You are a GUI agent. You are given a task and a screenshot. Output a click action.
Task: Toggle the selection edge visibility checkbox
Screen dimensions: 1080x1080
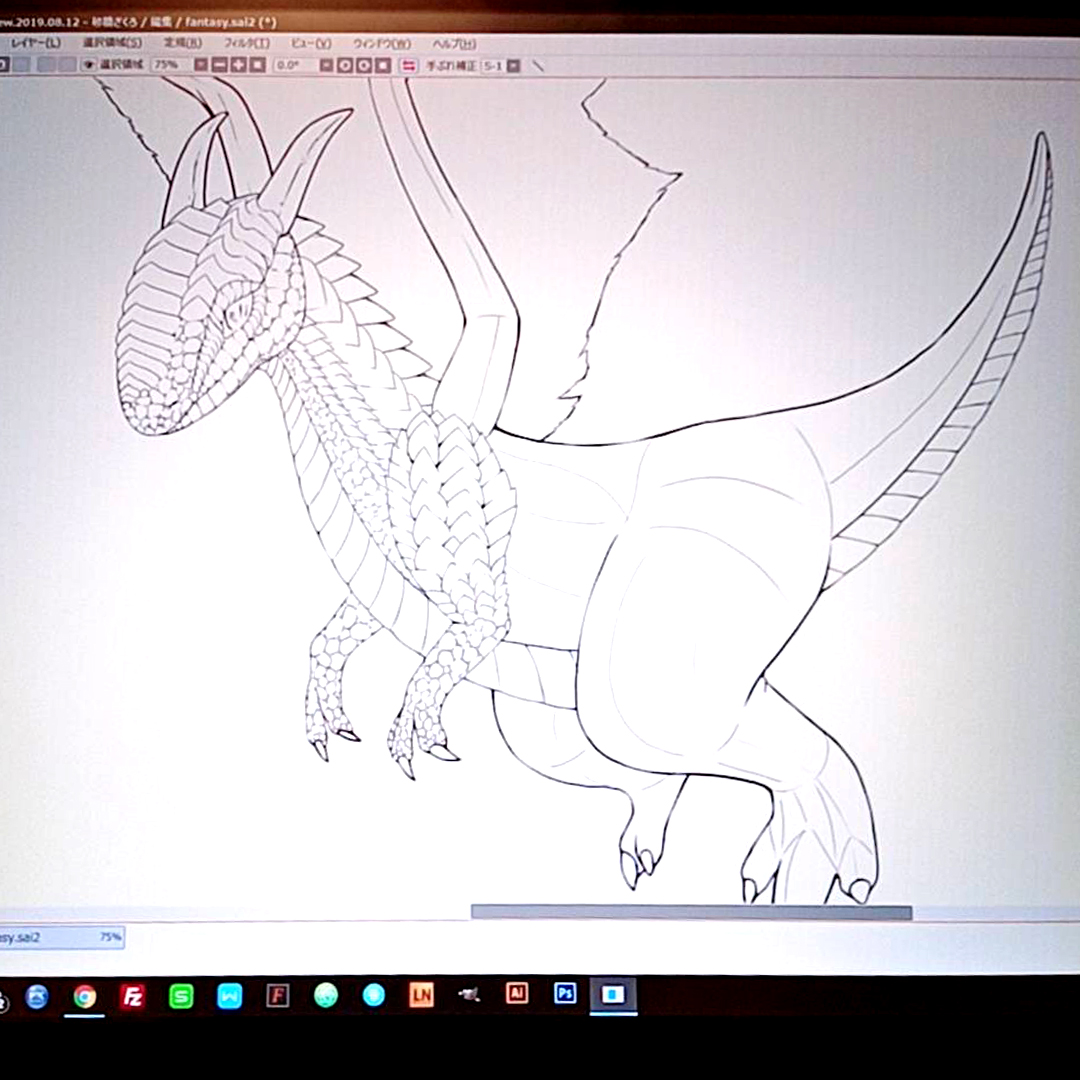click(x=89, y=65)
